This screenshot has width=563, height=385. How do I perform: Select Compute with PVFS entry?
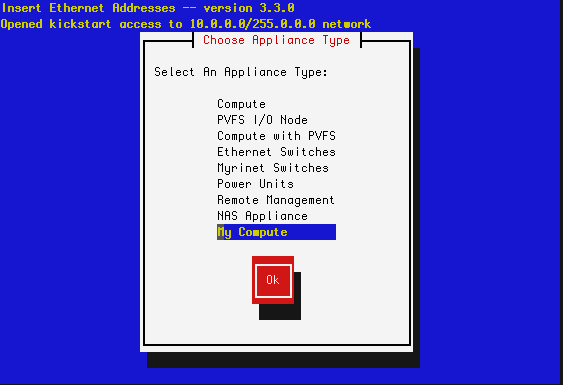pyautogui.click(x=276, y=136)
